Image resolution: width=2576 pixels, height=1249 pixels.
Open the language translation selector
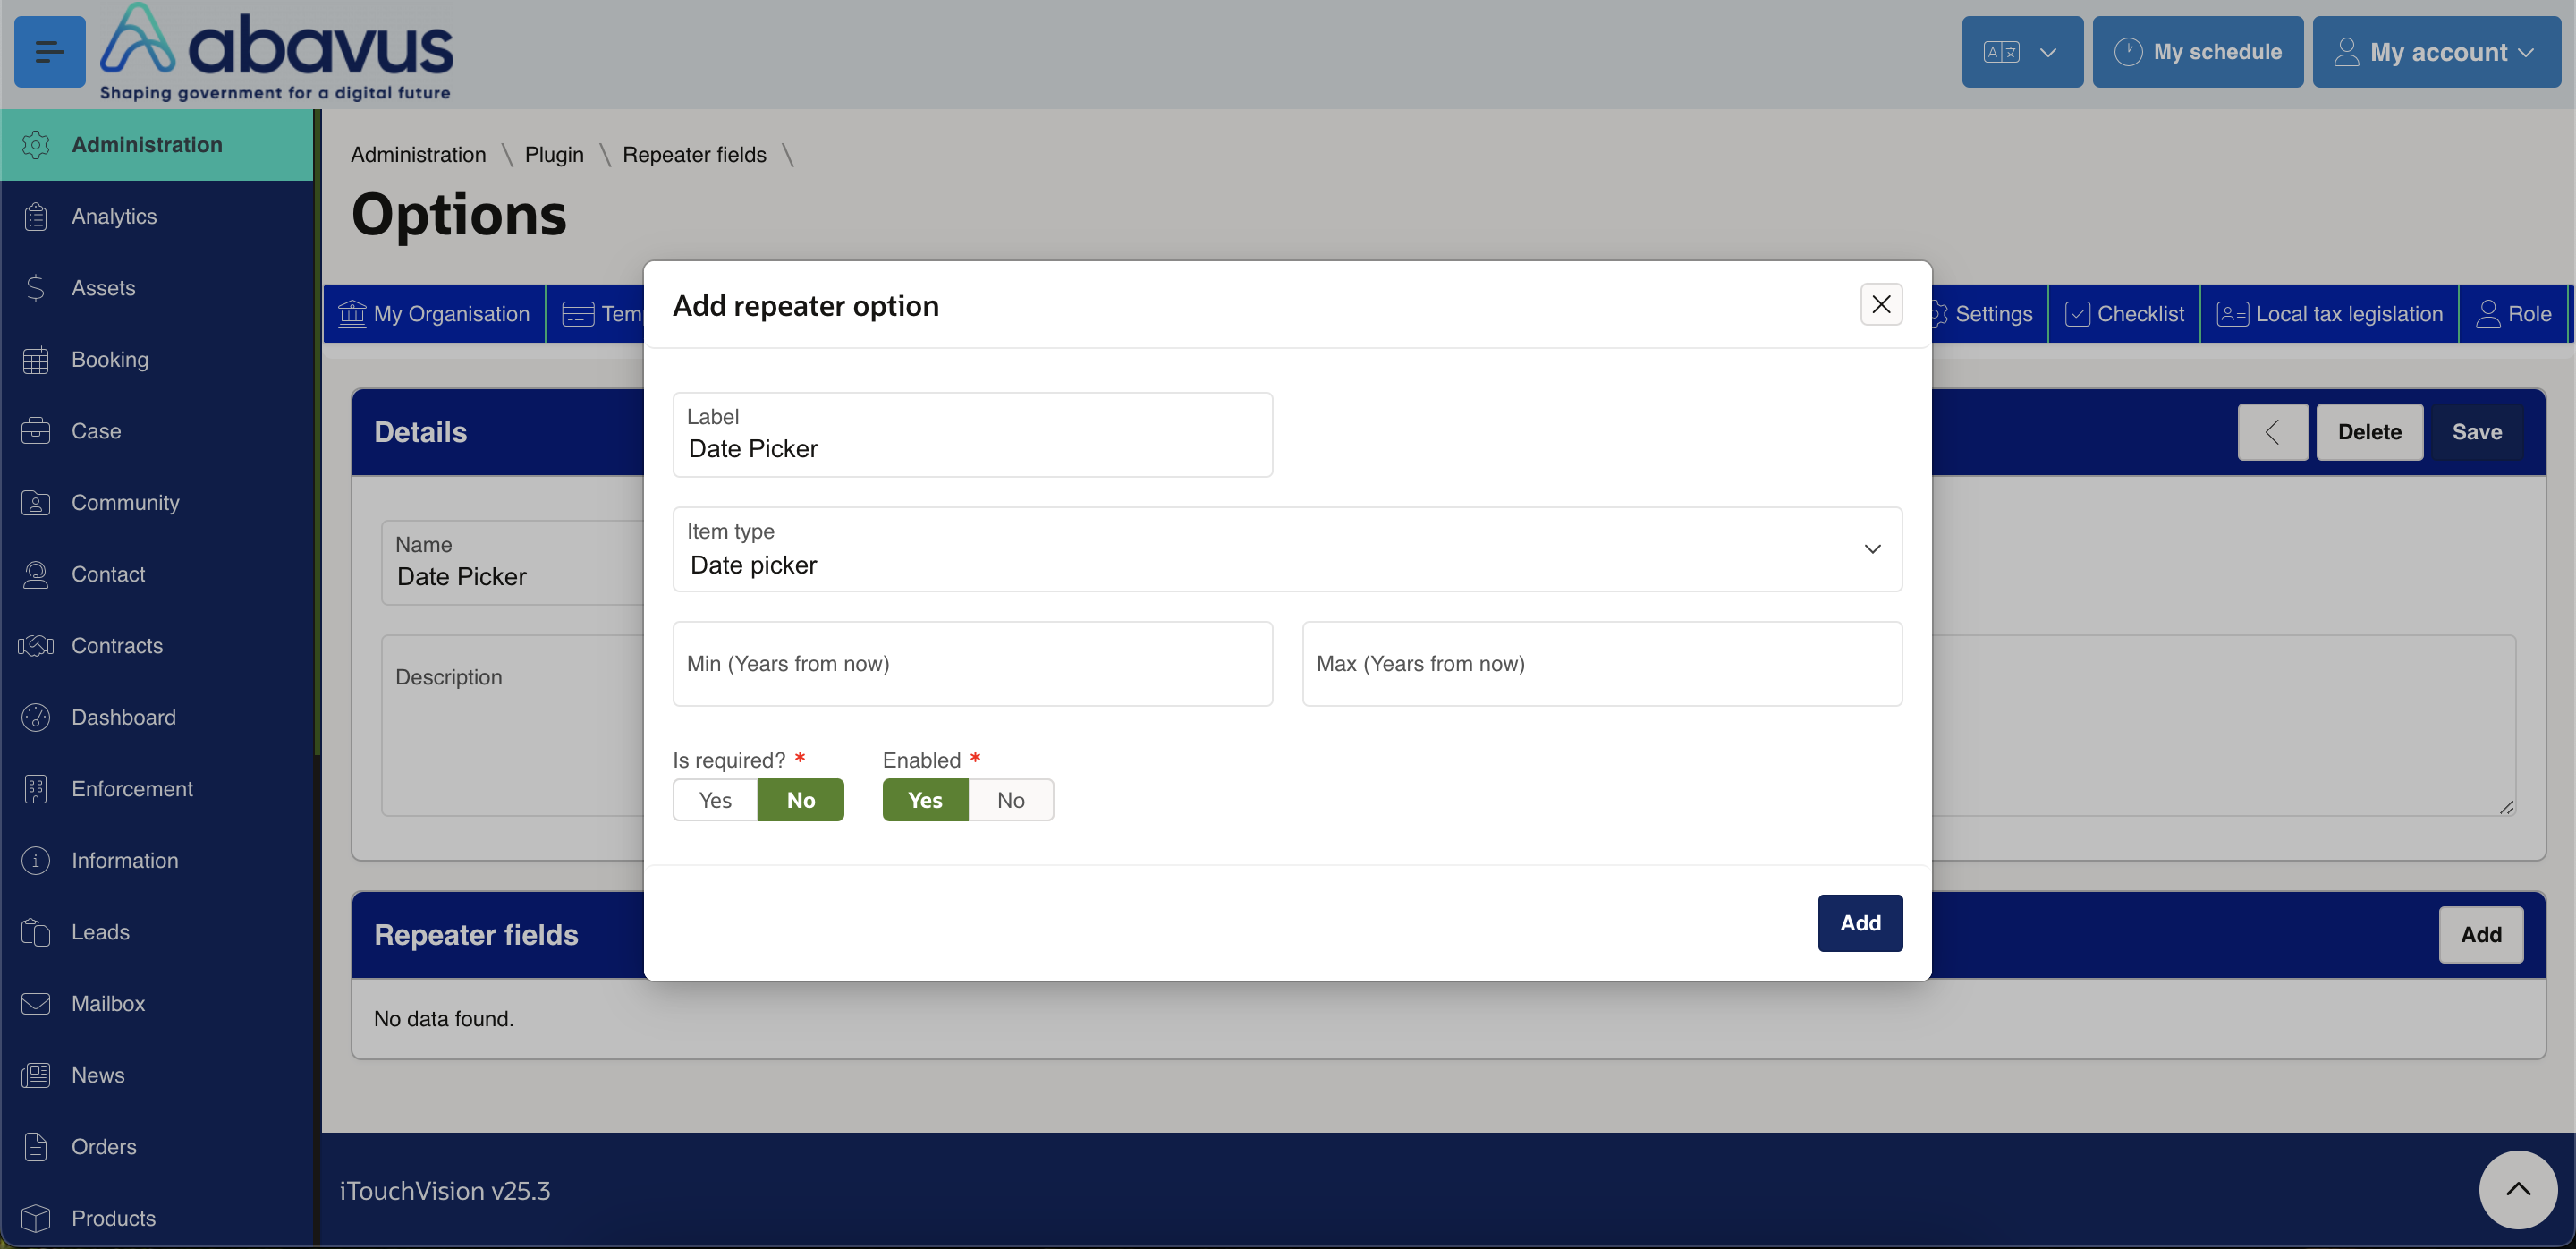(x=2021, y=51)
